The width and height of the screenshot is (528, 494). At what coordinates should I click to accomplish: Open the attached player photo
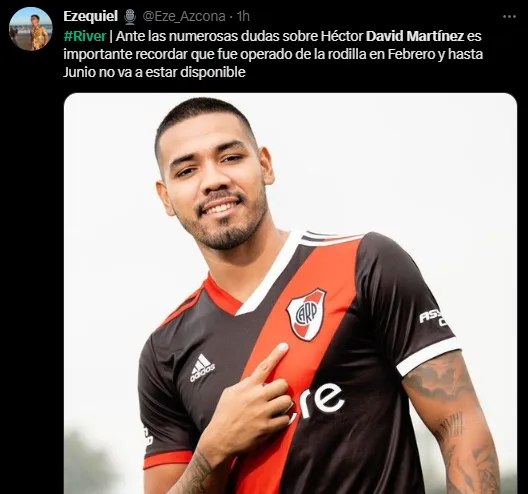coord(290,293)
